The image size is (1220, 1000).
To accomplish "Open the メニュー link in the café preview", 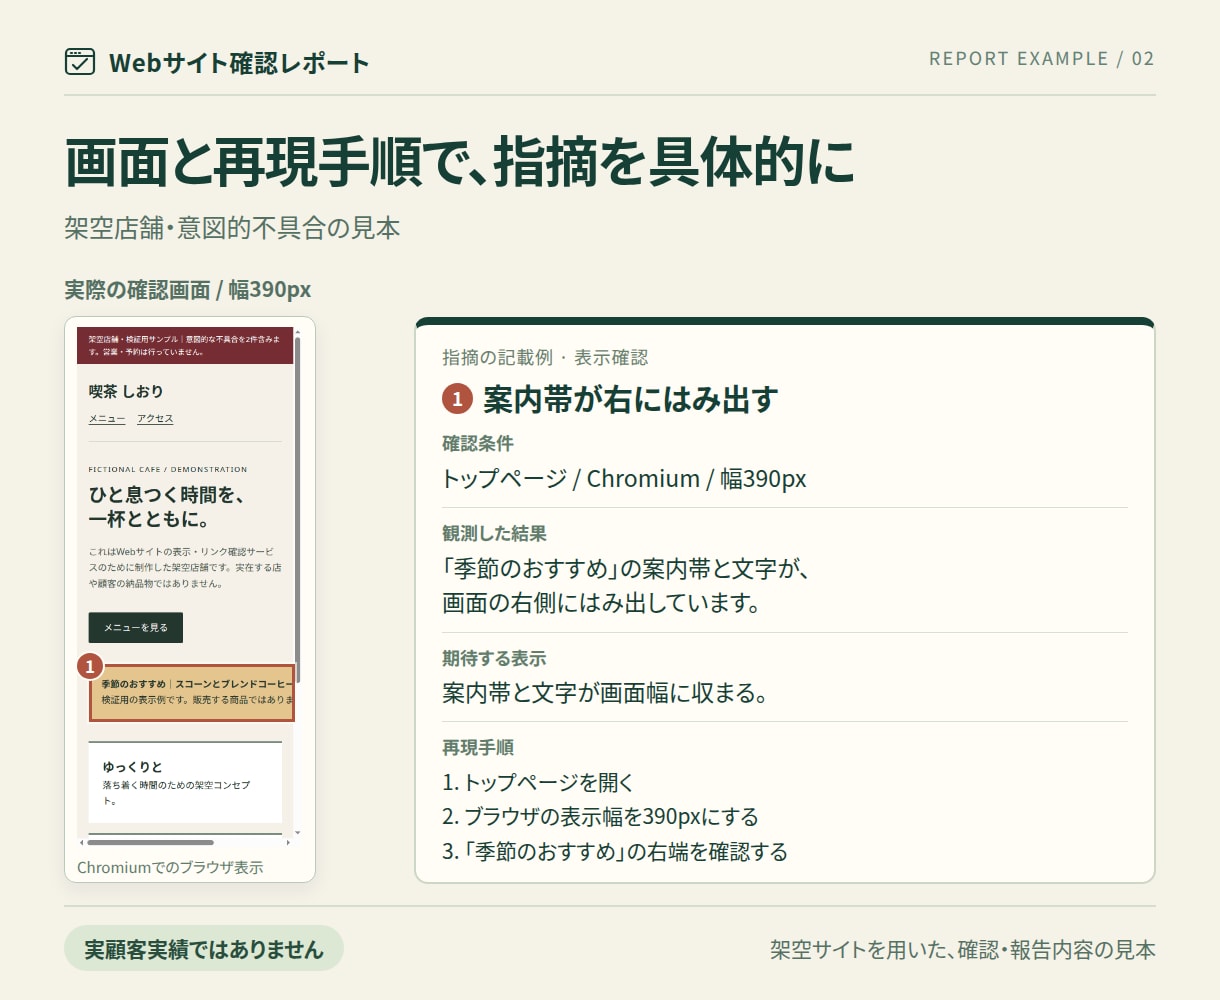I will (107, 419).
